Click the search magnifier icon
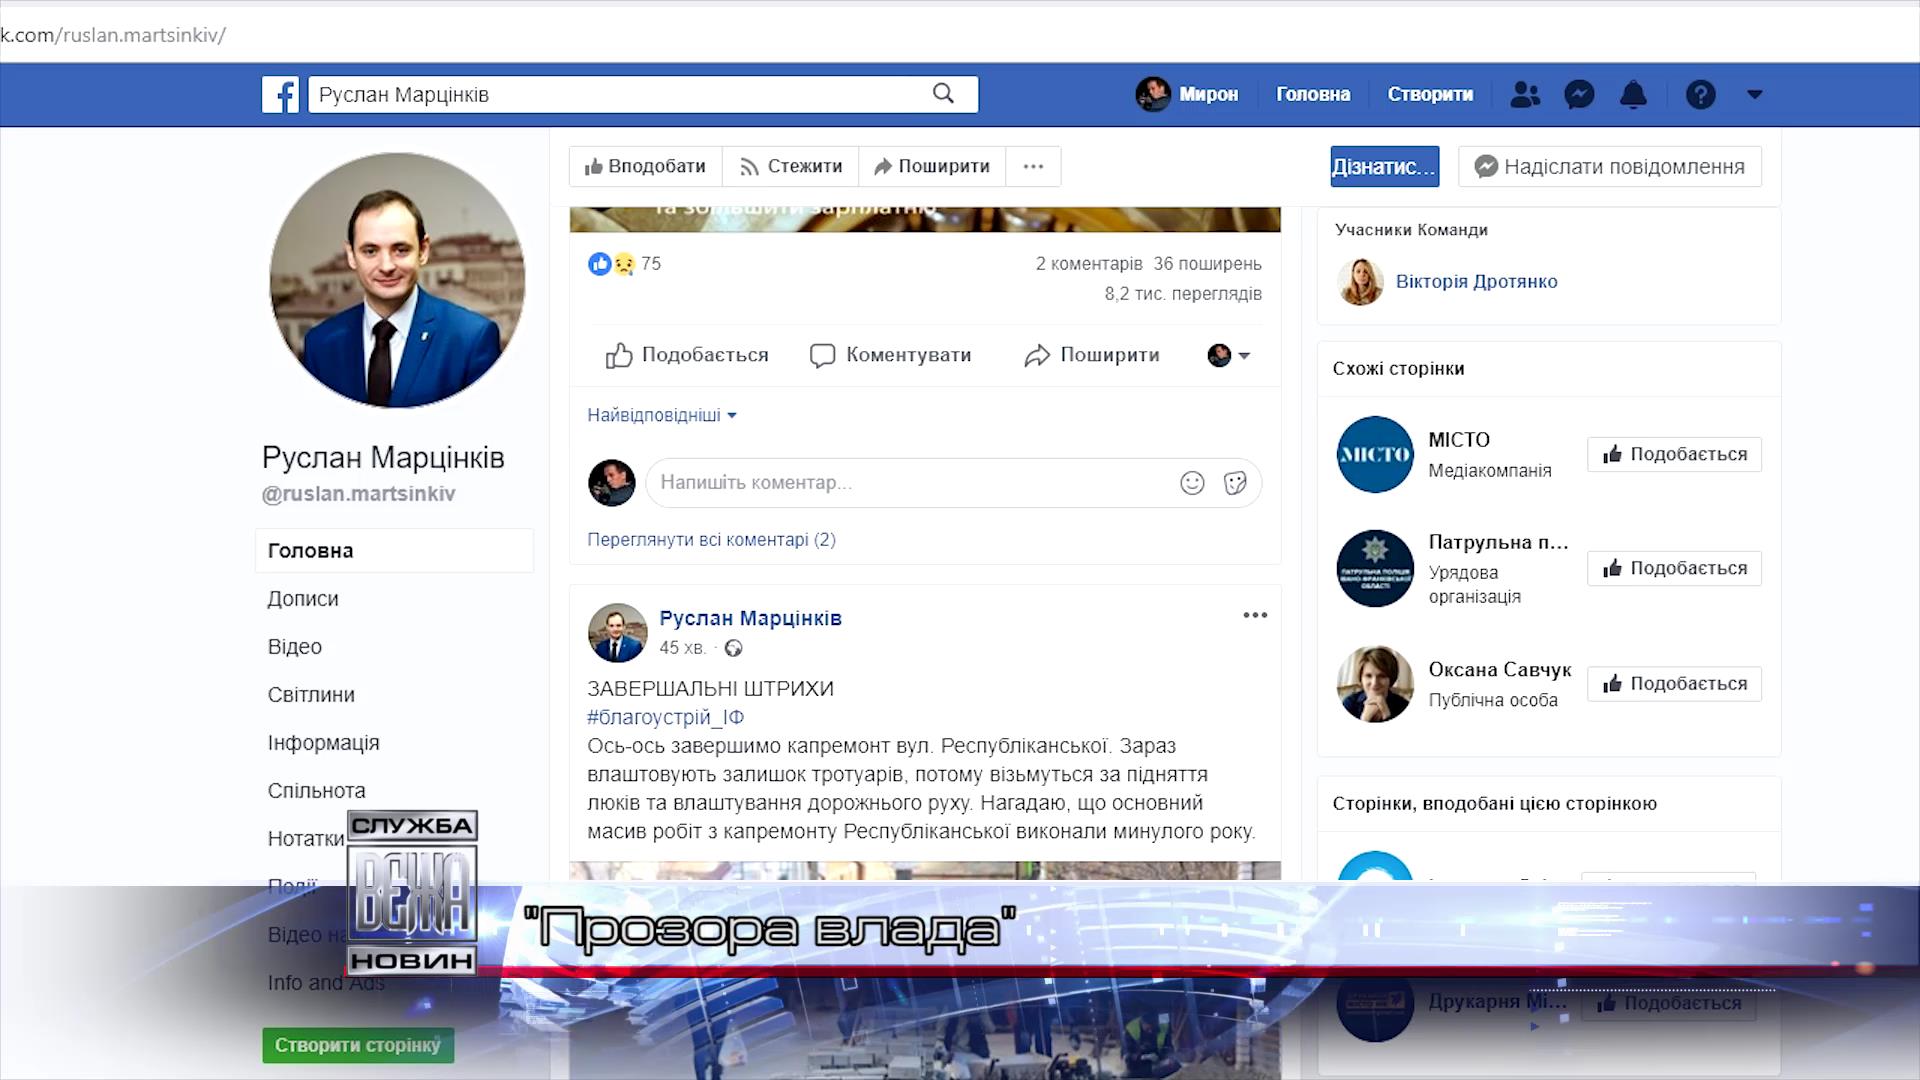Viewport: 1920px width, 1080px height. coord(943,94)
